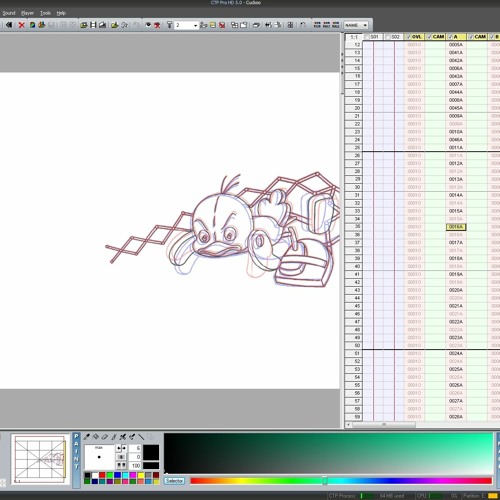This screenshot has width=500, height=500.
Task: Click the red onion-skin bug icon
Action: coord(157,25)
